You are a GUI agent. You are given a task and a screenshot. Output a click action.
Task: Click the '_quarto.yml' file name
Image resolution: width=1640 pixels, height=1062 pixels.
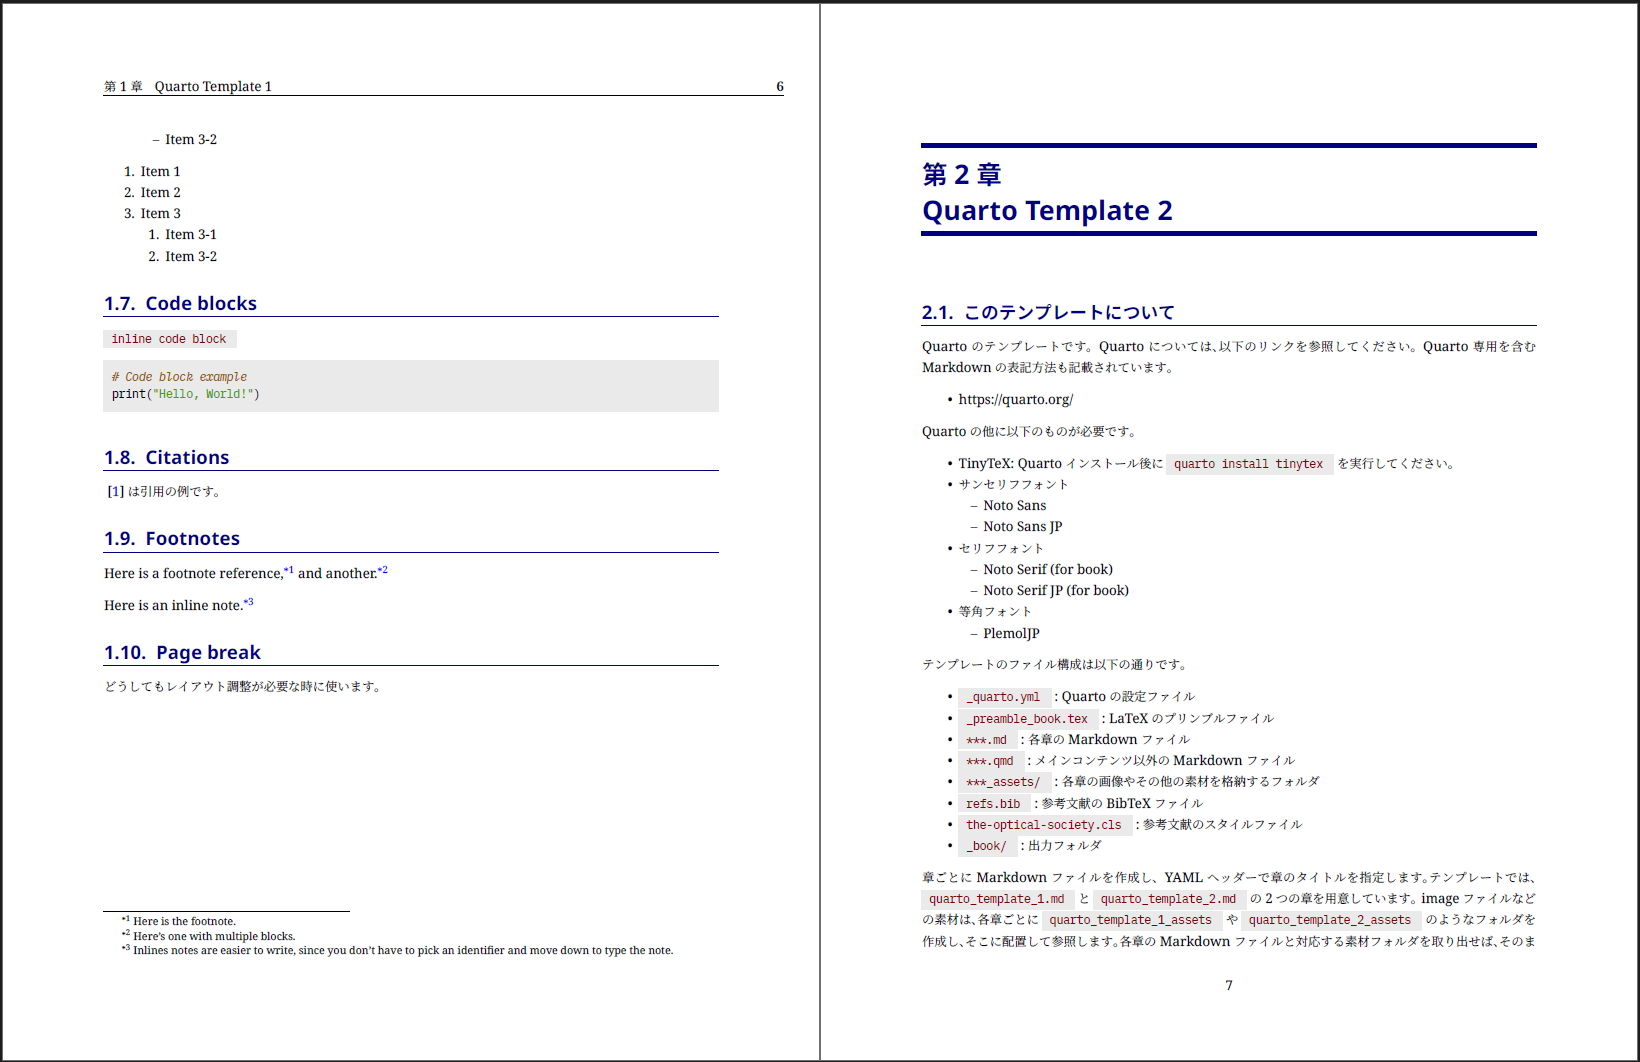(x=1003, y=697)
